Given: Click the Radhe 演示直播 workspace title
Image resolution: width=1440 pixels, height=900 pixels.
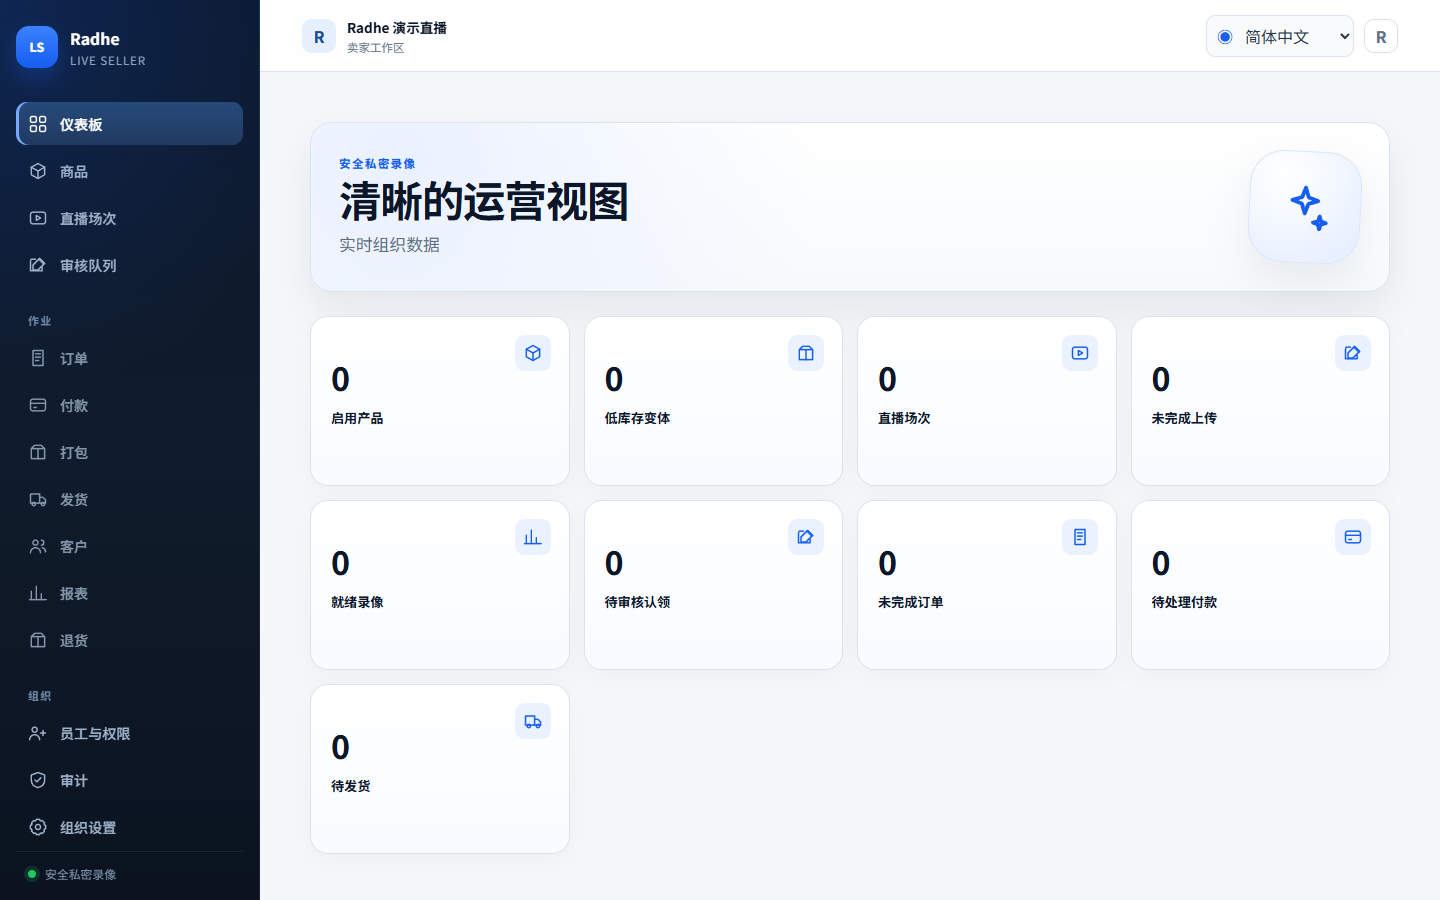Looking at the screenshot, I should click(397, 28).
